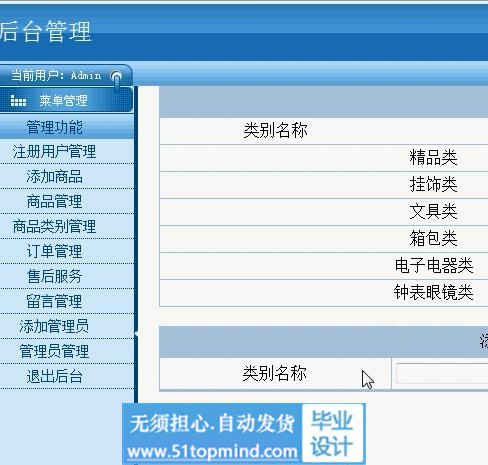Click 退出后台 to log out
Image resolution: width=488 pixels, height=465 pixels.
(54, 376)
